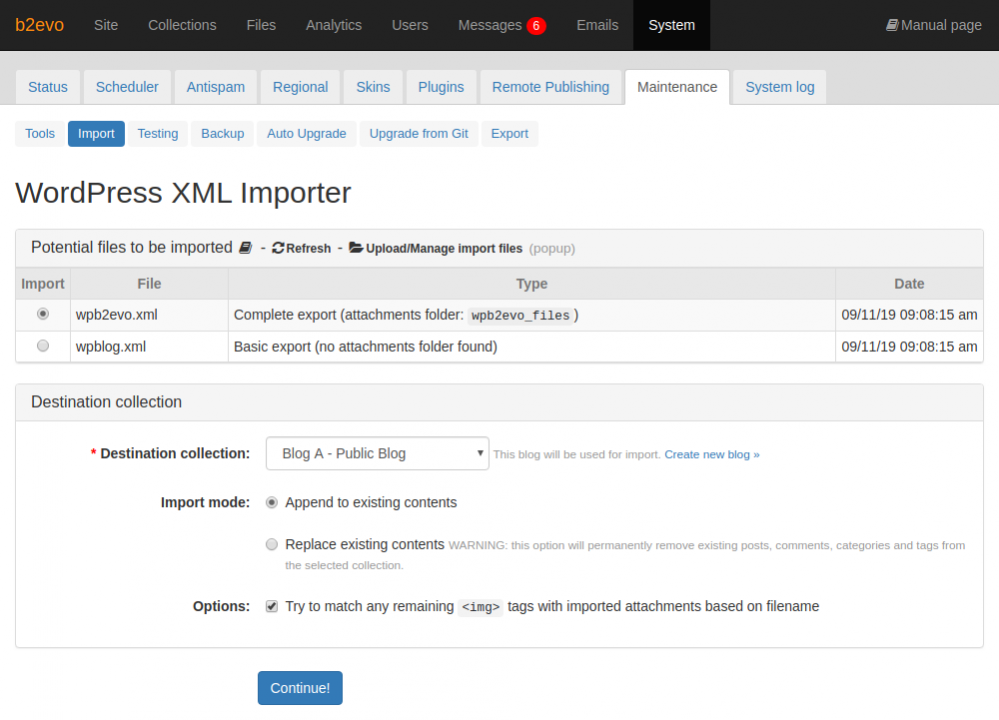Screen dimensions: 999x720
Task: Open the Testing sub-tab
Action: point(158,134)
